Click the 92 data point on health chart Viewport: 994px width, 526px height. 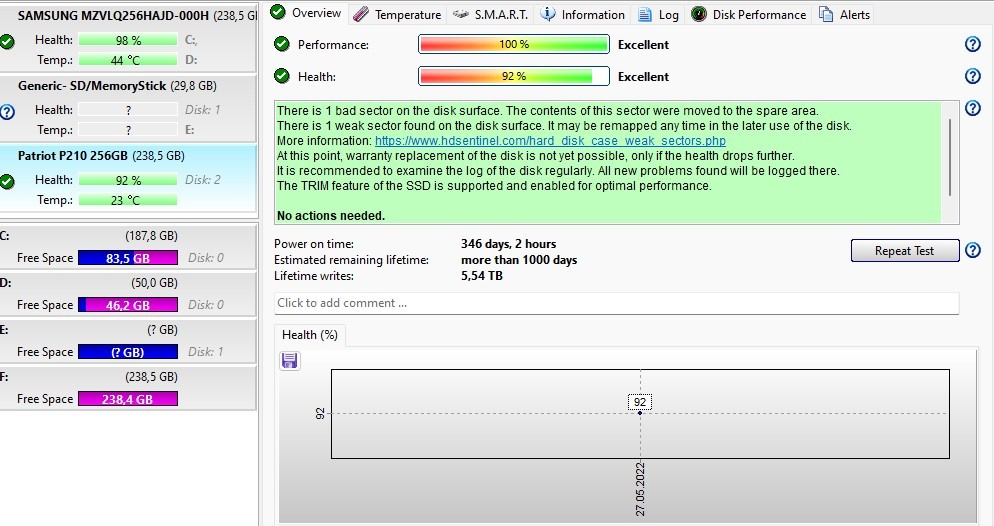click(x=640, y=413)
